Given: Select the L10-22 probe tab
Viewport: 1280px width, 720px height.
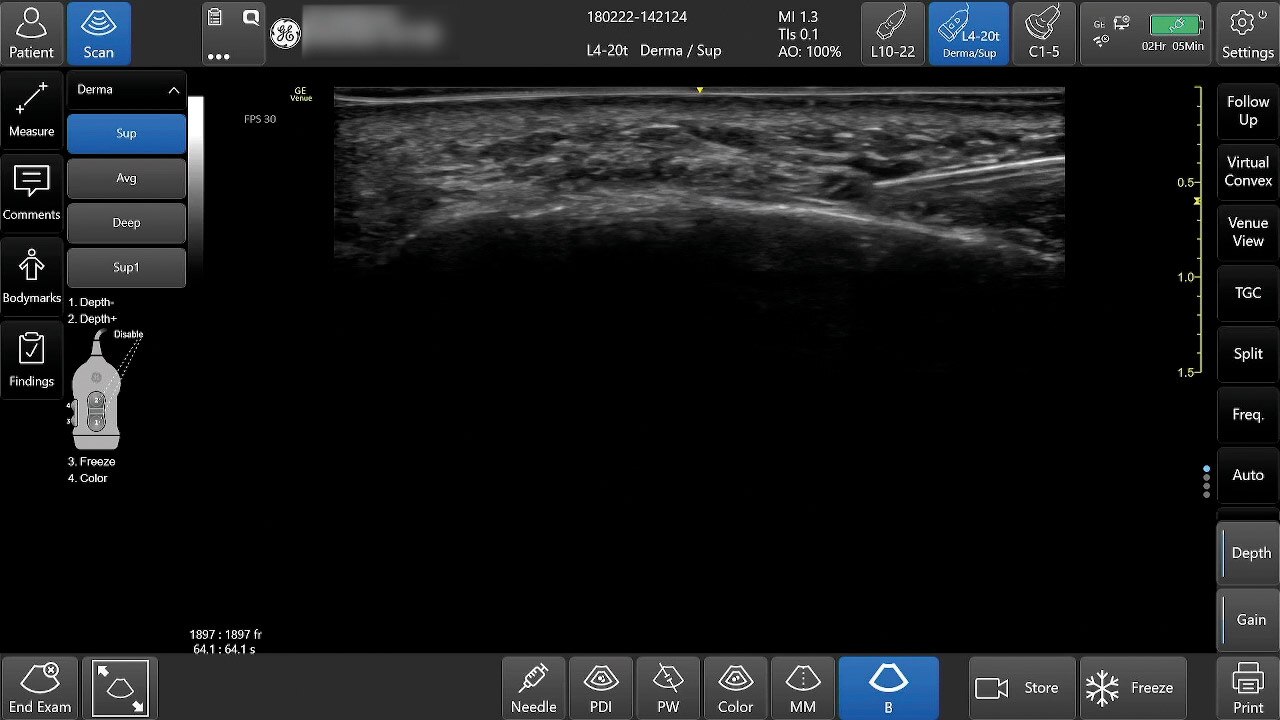Looking at the screenshot, I should click(x=892, y=33).
